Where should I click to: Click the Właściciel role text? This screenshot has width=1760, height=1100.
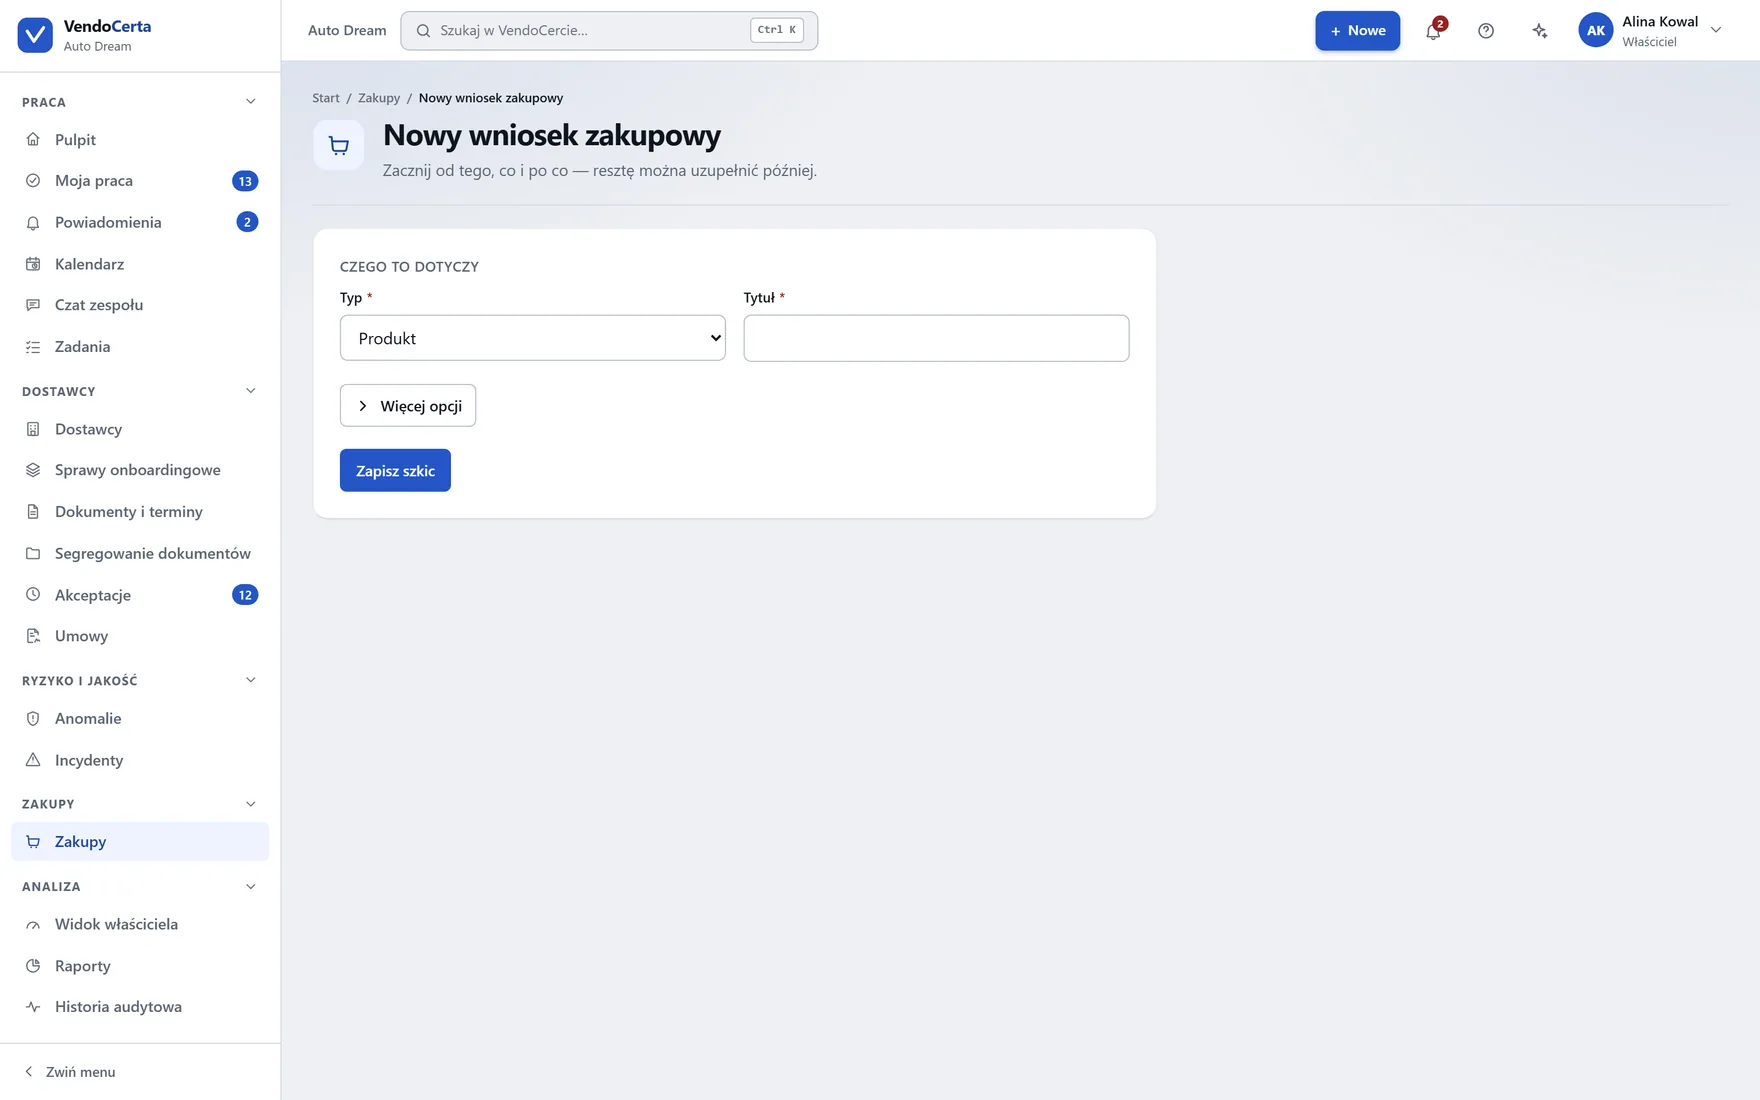coord(1650,42)
